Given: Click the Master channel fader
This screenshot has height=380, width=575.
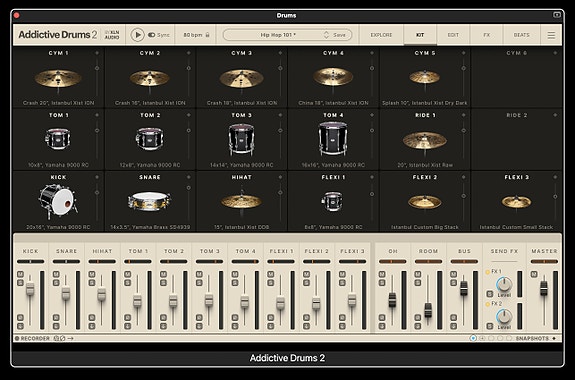Looking at the screenshot, I should pos(544,288).
